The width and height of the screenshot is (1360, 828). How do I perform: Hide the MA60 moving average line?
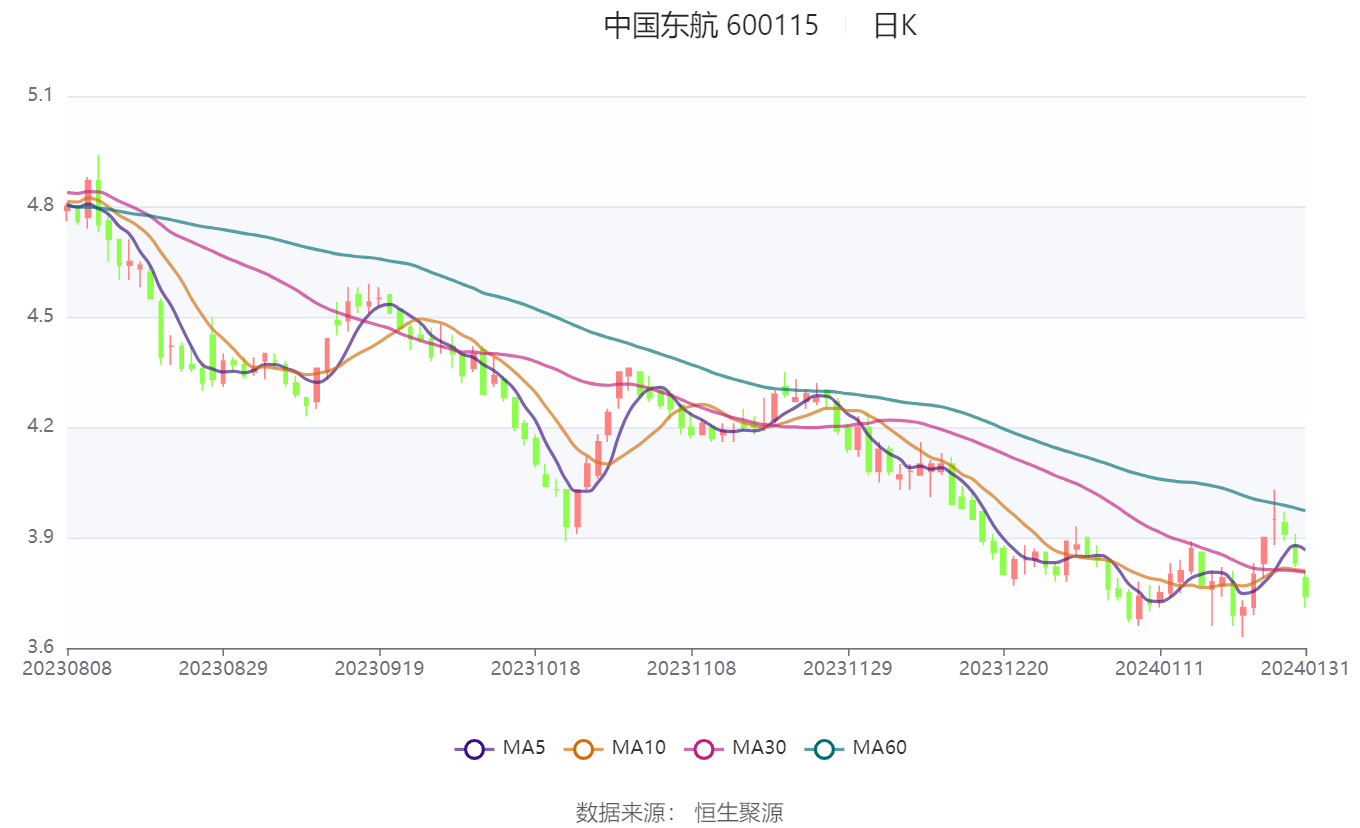pyautogui.click(x=855, y=747)
